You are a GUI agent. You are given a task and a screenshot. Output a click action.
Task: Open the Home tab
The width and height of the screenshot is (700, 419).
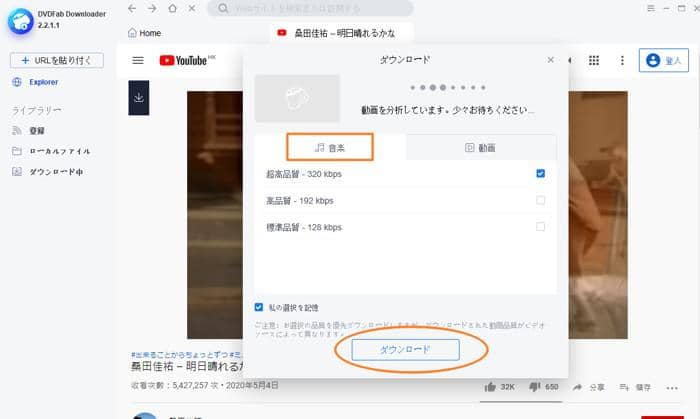tap(145, 33)
